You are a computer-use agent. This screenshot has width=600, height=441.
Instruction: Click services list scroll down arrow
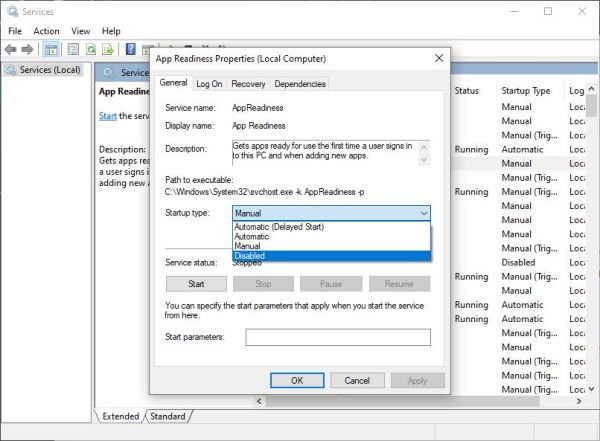[591, 389]
